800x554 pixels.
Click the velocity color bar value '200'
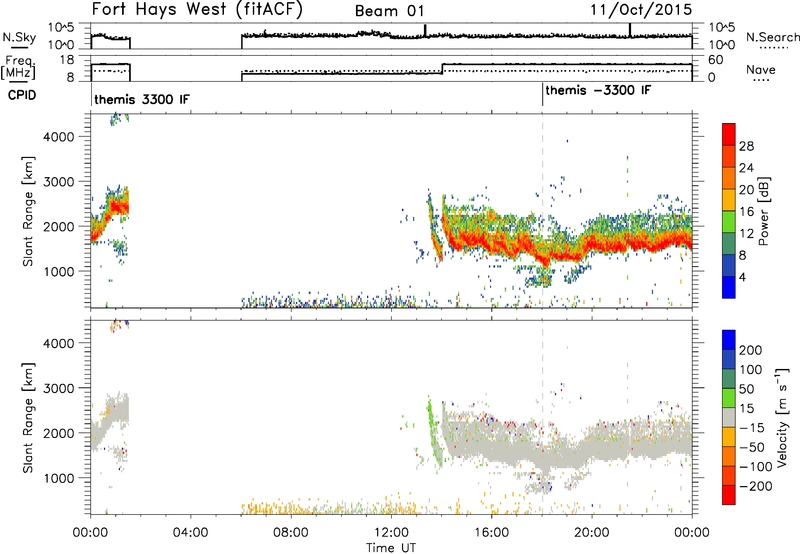pos(751,350)
